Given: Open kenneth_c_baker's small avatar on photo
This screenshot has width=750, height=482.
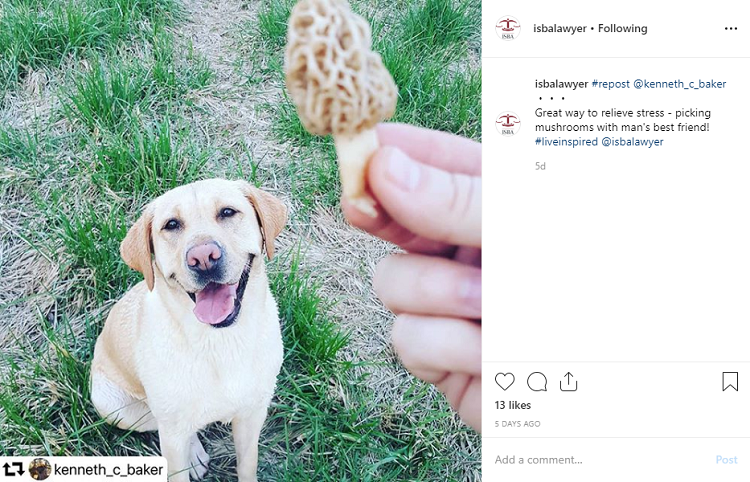Looking at the screenshot, I should pos(40,469).
